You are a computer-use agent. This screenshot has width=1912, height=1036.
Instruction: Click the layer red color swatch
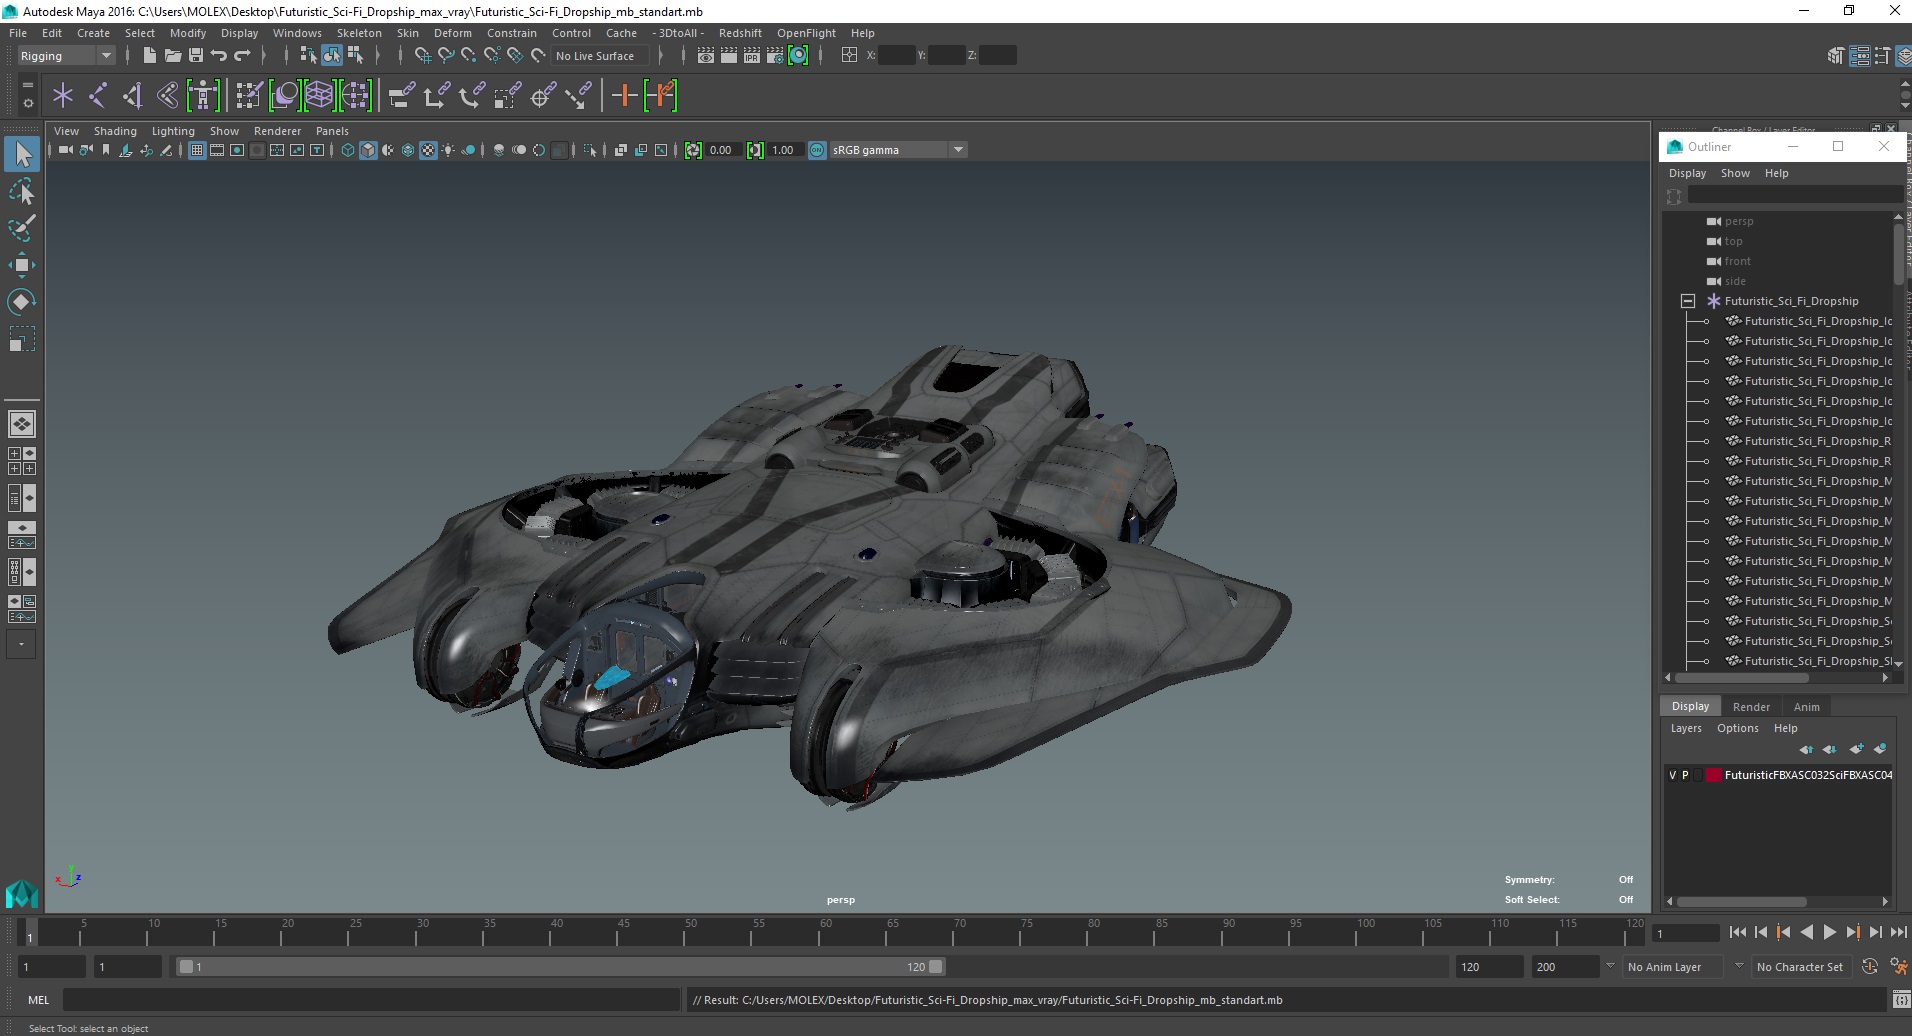coord(1714,775)
